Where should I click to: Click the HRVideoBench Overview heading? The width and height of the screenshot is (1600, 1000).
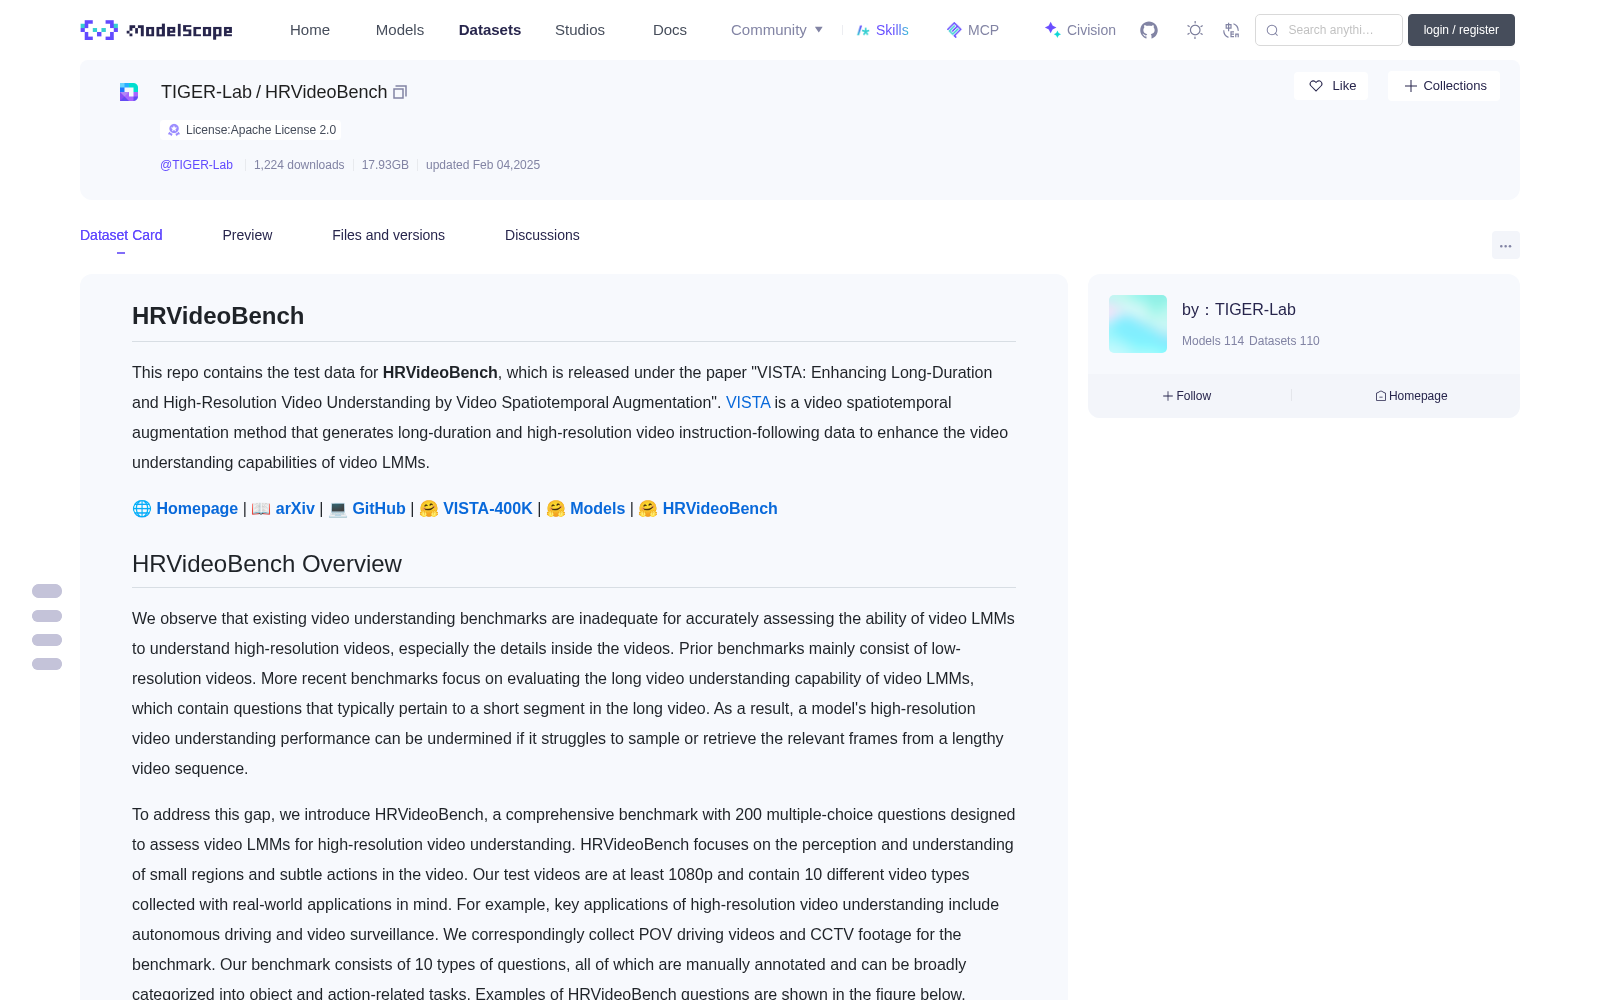coord(267,564)
